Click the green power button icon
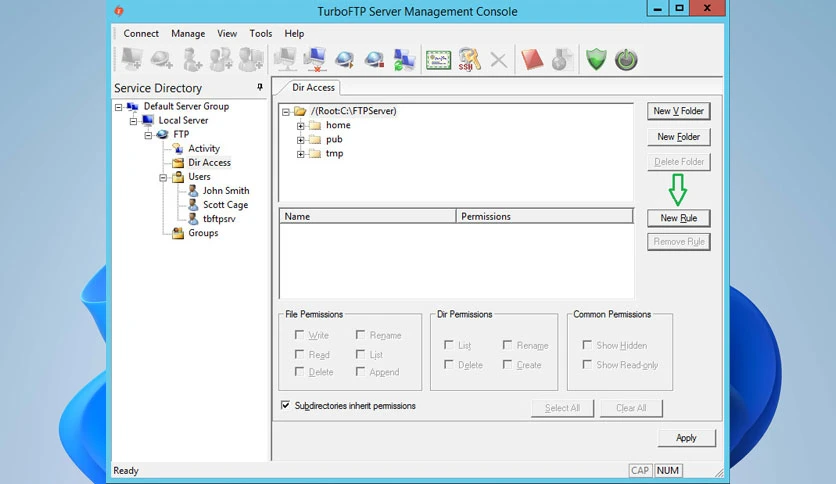 point(626,60)
